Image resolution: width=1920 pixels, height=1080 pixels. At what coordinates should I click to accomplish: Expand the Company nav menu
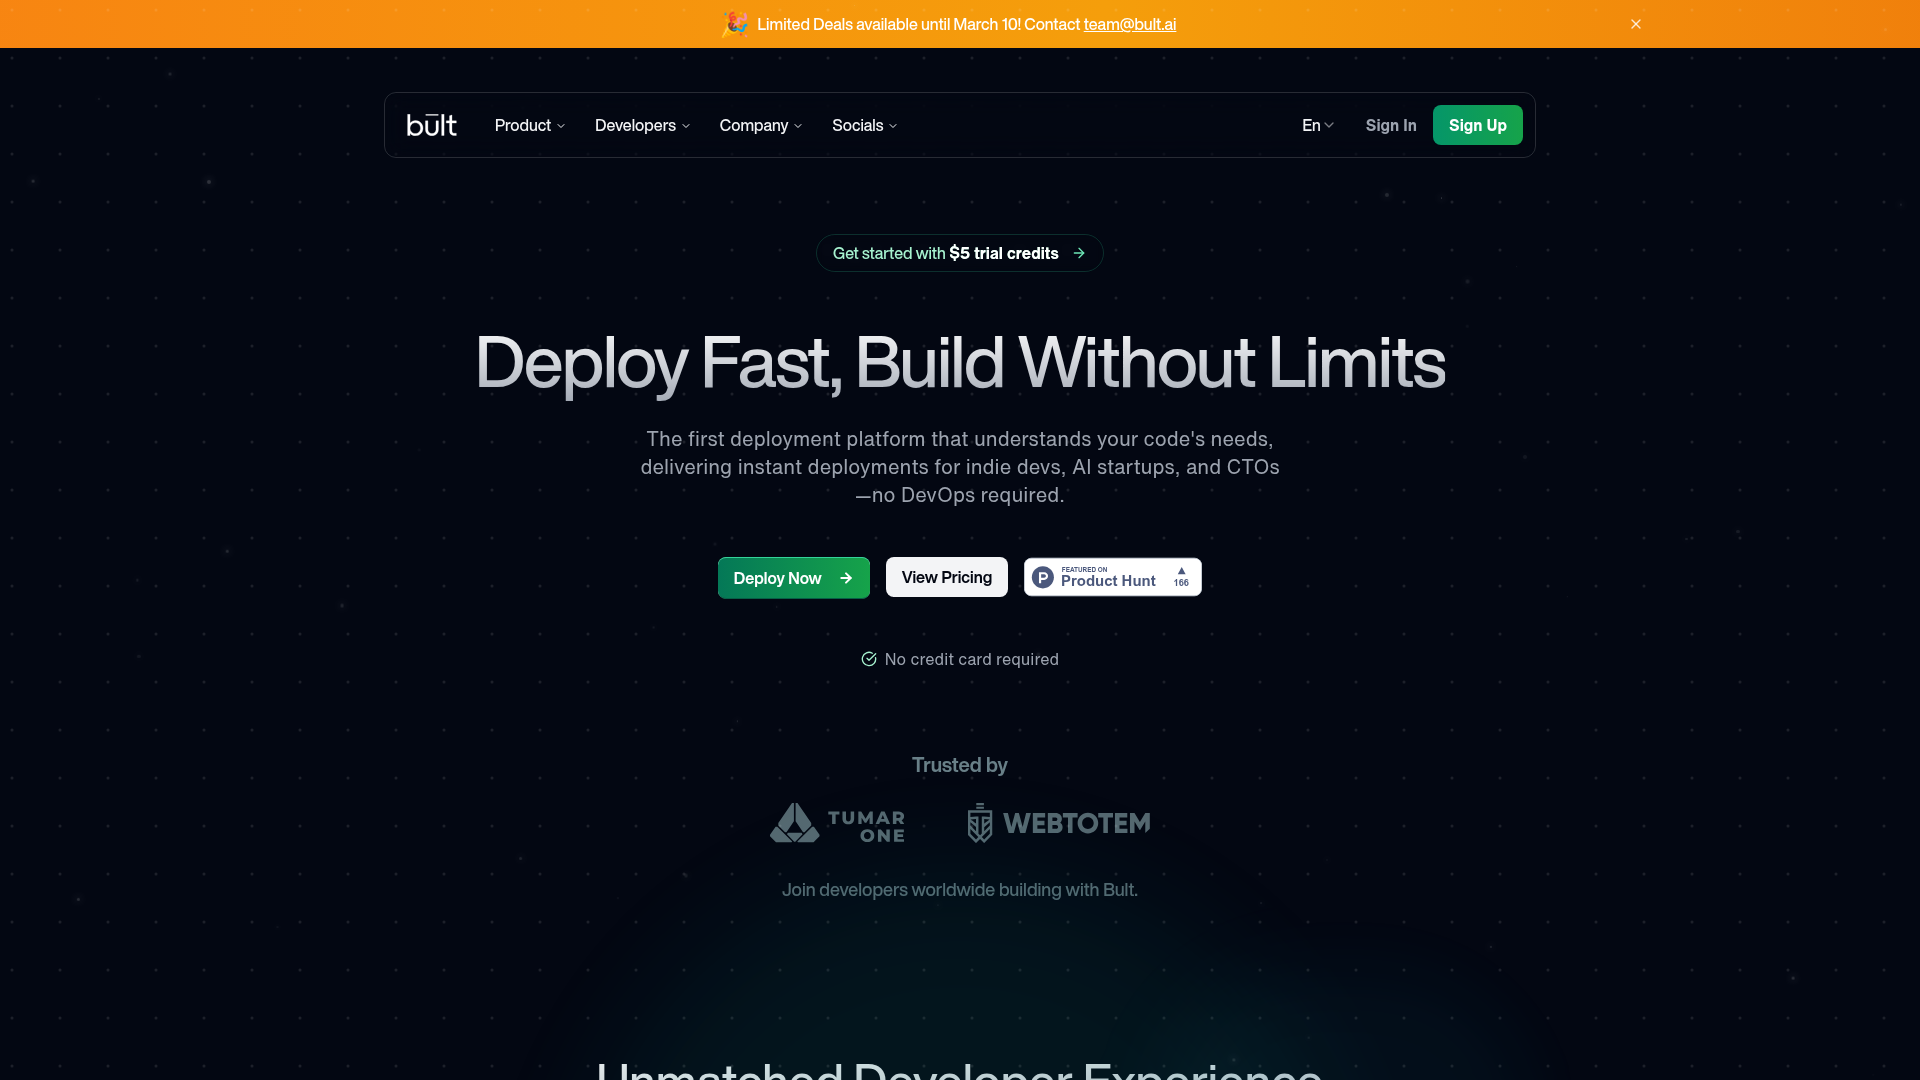pyautogui.click(x=760, y=125)
